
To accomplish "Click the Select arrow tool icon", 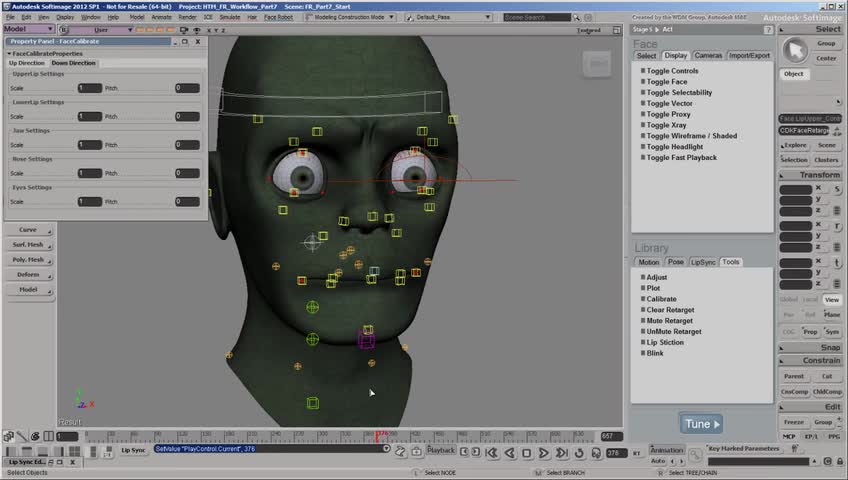I will click(796, 50).
